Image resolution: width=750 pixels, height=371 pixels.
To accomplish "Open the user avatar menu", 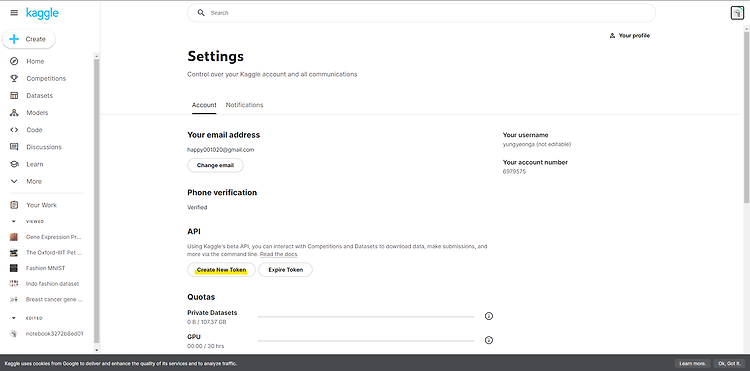I will click(737, 13).
